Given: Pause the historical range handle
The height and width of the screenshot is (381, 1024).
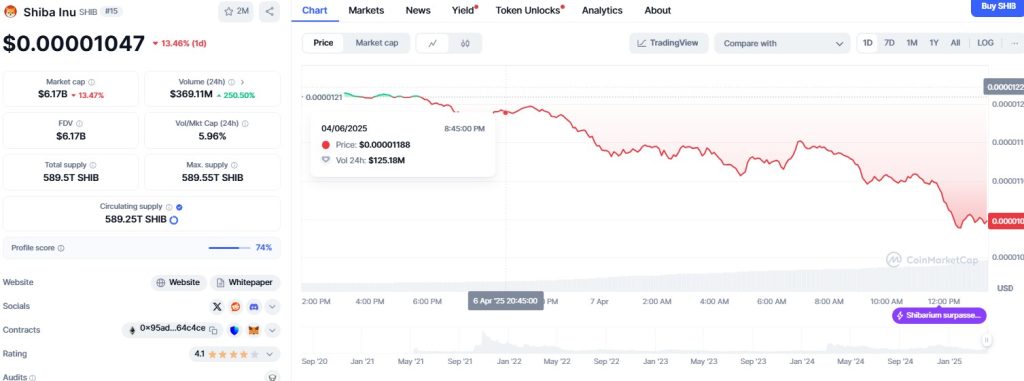Looking at the screenshot, I should point(987,340).
